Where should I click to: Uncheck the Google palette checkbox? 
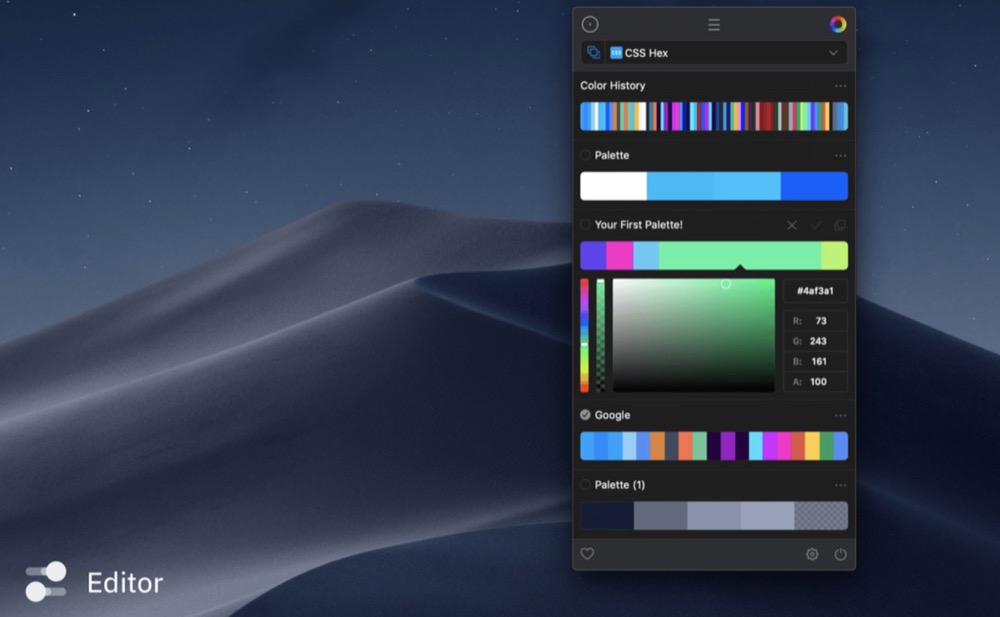(586, 415)
